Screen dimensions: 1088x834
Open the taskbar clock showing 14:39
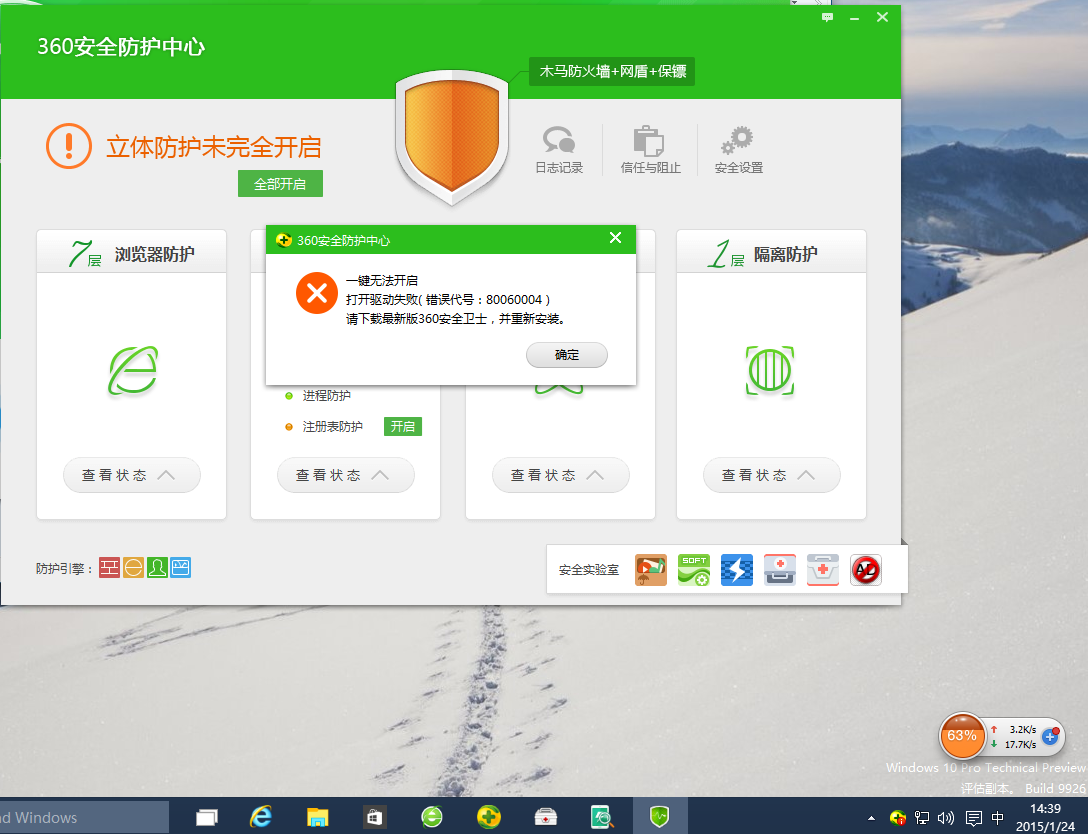click(x=1045, y=817)
